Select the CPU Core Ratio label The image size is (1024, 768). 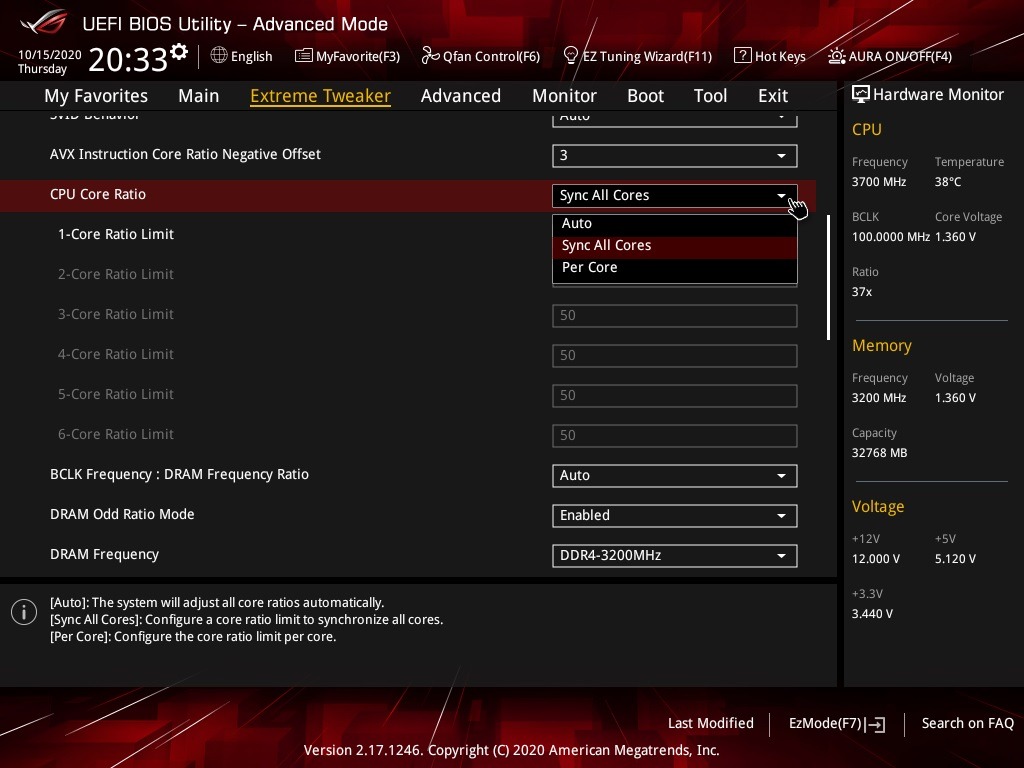coord(98,194)
